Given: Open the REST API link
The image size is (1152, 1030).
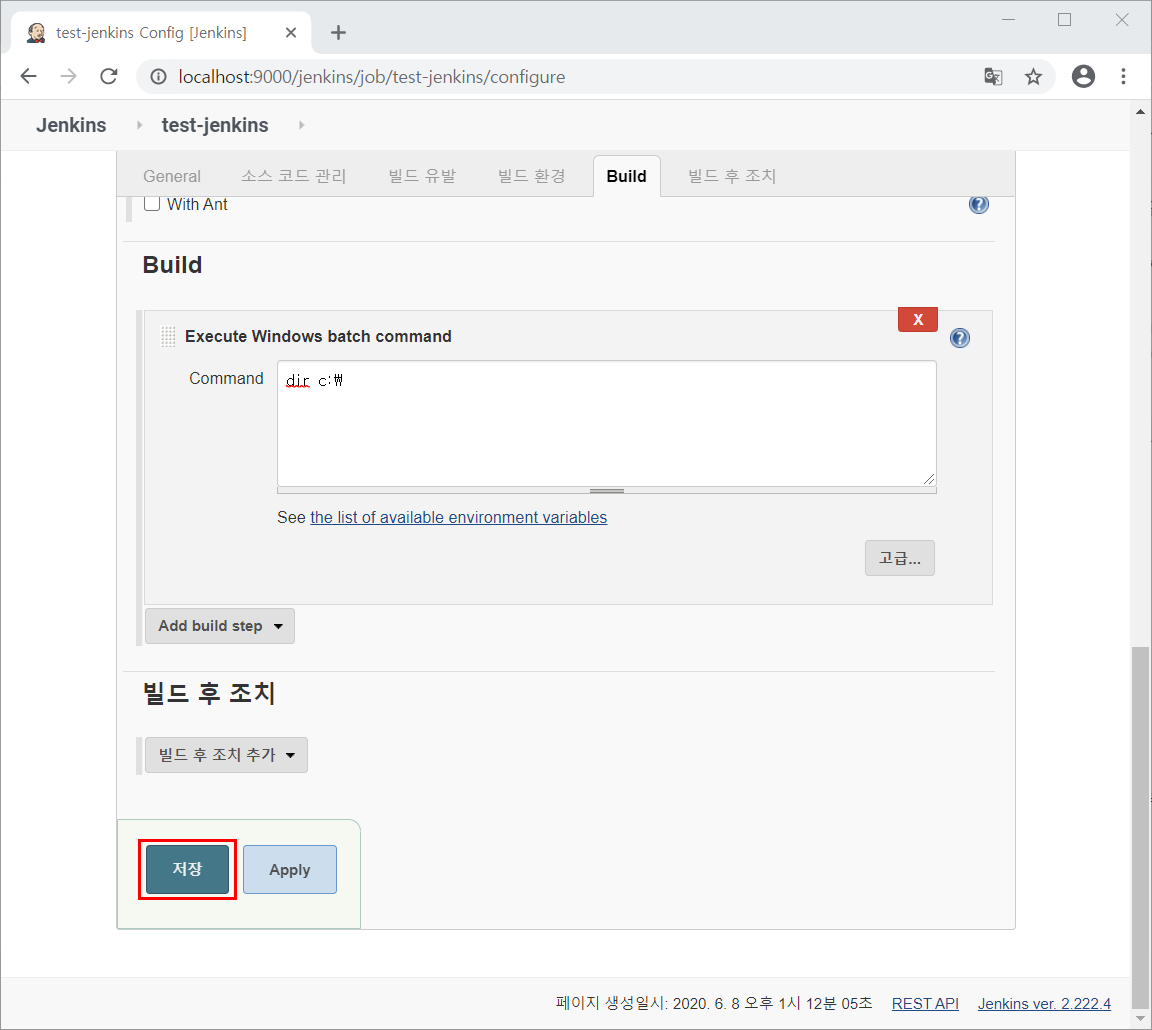Looking at the screenshot, I should pyautogui.click(x=925, y=1004).
